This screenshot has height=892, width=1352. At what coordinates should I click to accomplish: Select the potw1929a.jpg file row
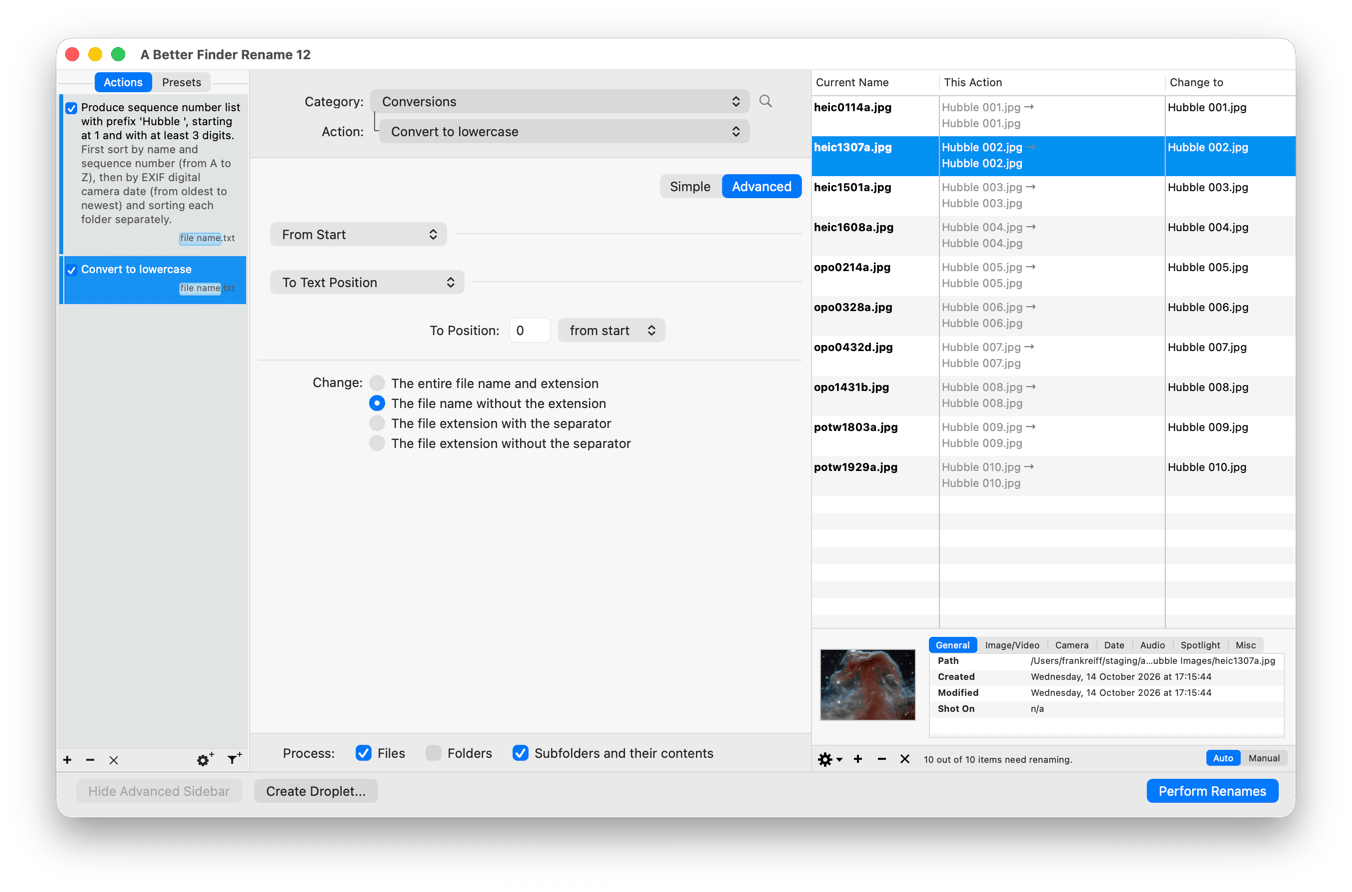pos(1053,475)
